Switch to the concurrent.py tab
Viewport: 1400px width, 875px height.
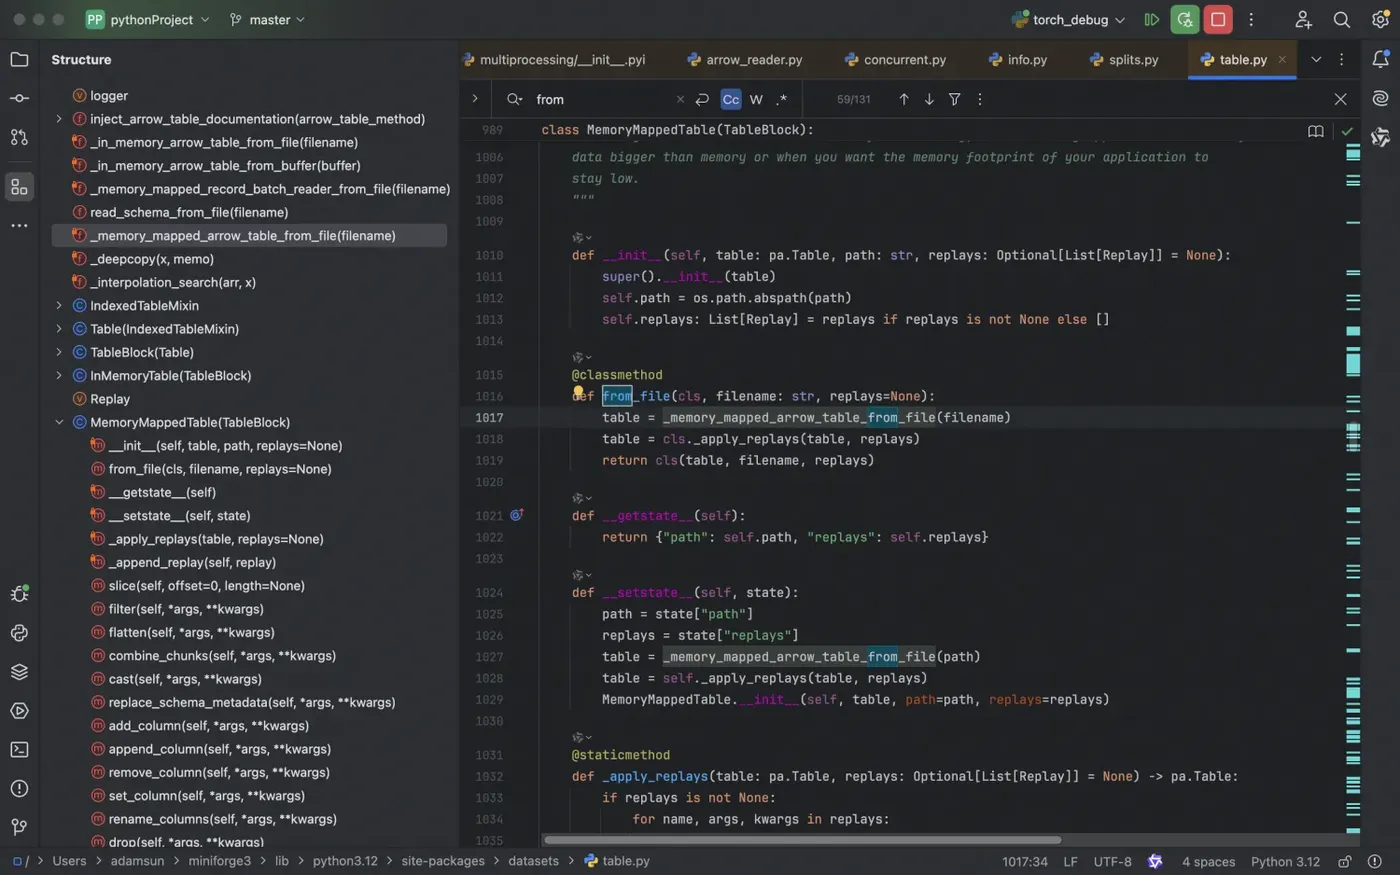point(895,60)
